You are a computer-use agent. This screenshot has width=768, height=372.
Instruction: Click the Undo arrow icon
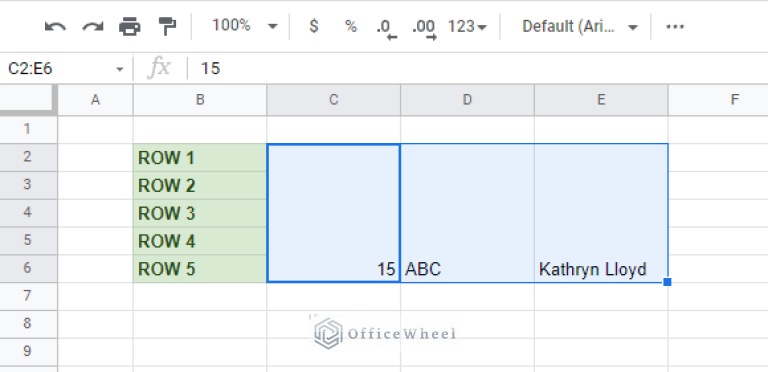pos(55,26)
